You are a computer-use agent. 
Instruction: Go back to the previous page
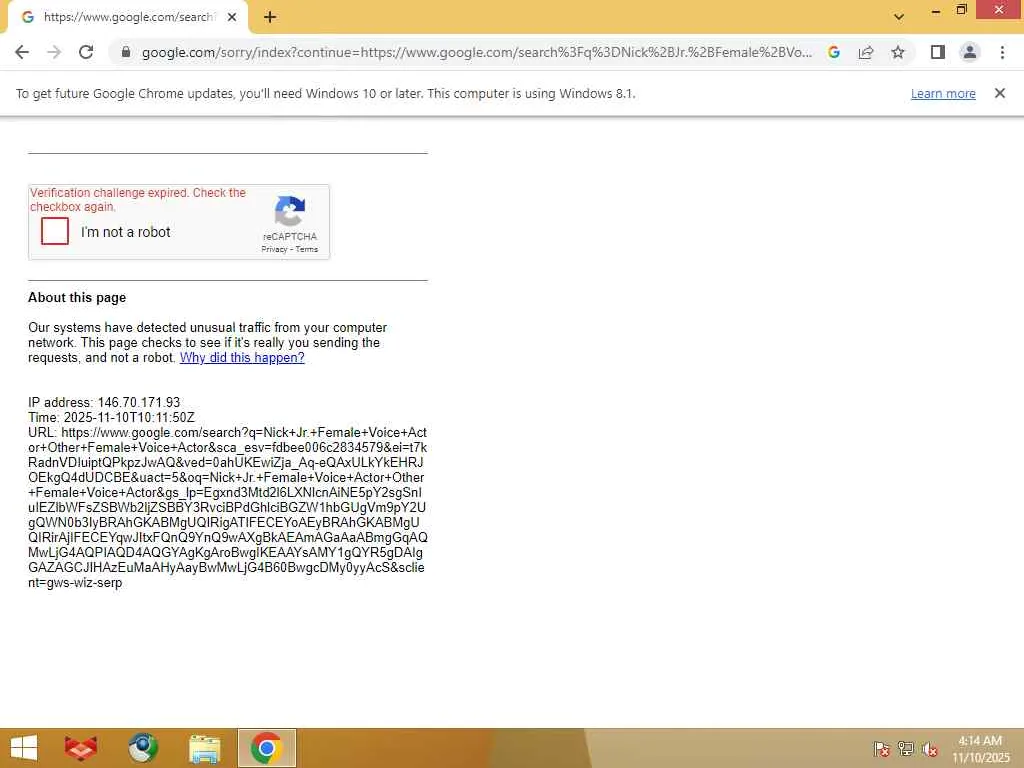click(22, 52)
